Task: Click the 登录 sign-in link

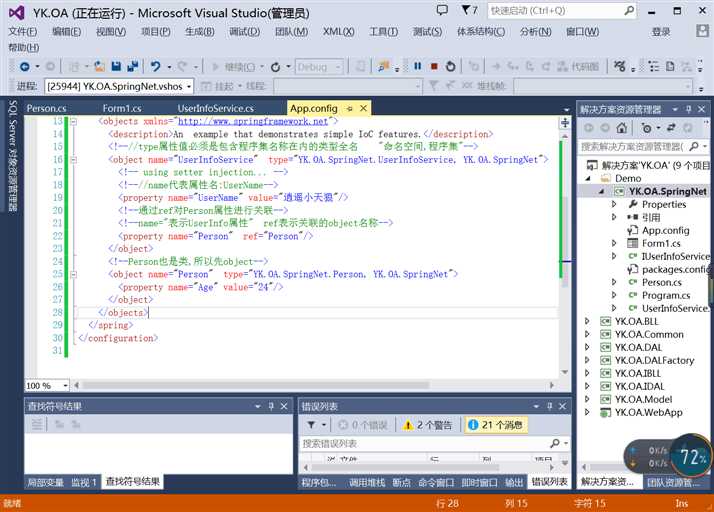Action: pos(661,32)
